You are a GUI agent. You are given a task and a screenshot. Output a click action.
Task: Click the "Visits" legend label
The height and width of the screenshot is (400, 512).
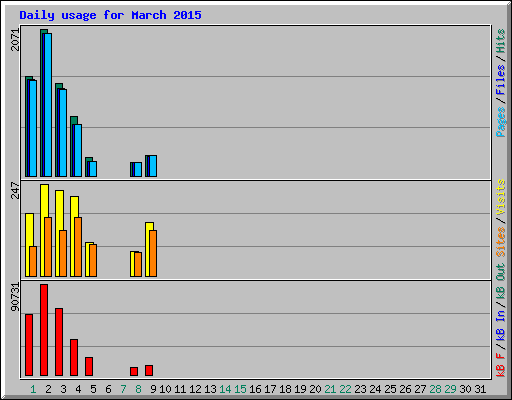coord(500,197)
